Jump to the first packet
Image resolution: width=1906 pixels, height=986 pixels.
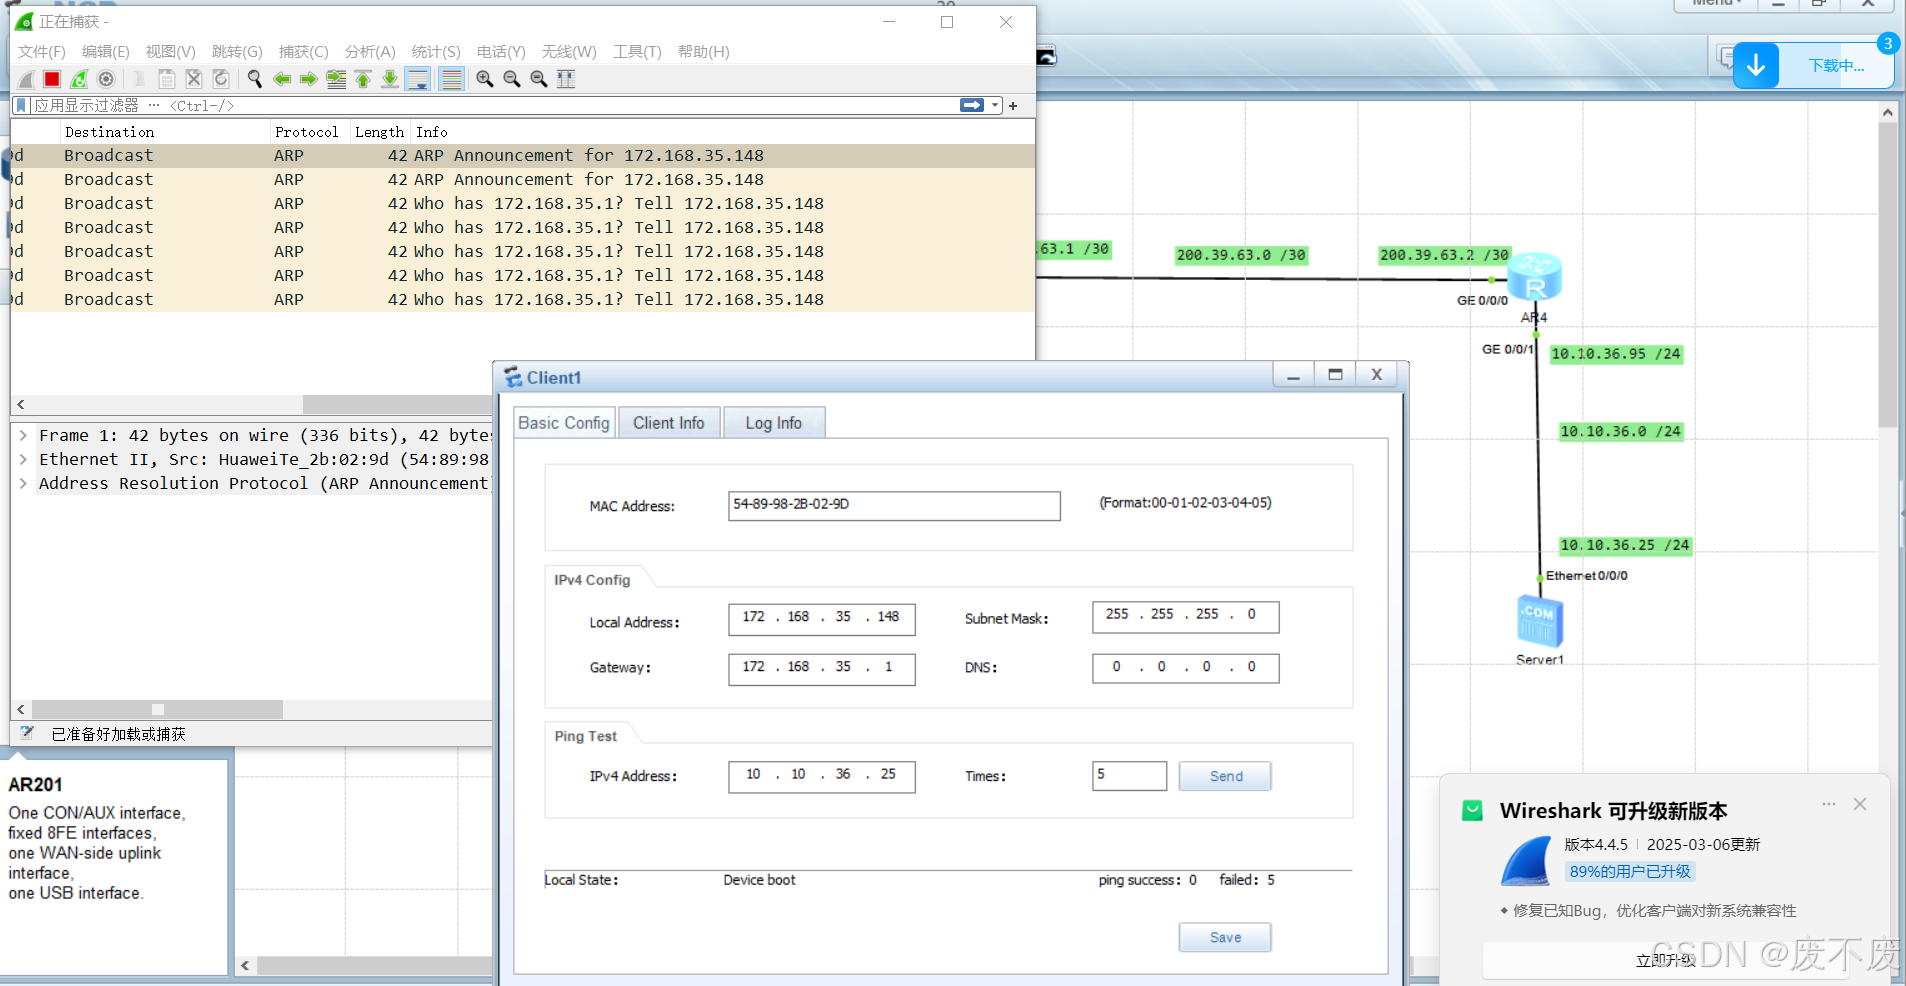coord(363,79)
